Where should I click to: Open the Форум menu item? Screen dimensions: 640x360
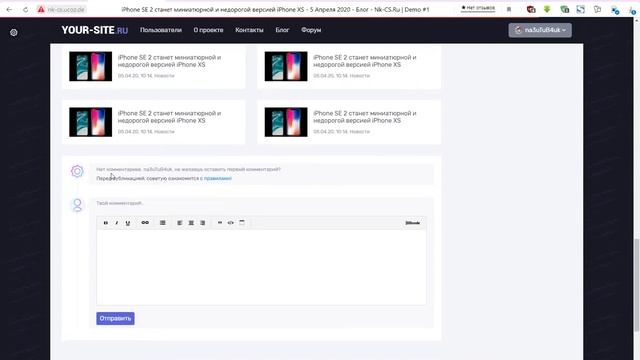[311, 30]
